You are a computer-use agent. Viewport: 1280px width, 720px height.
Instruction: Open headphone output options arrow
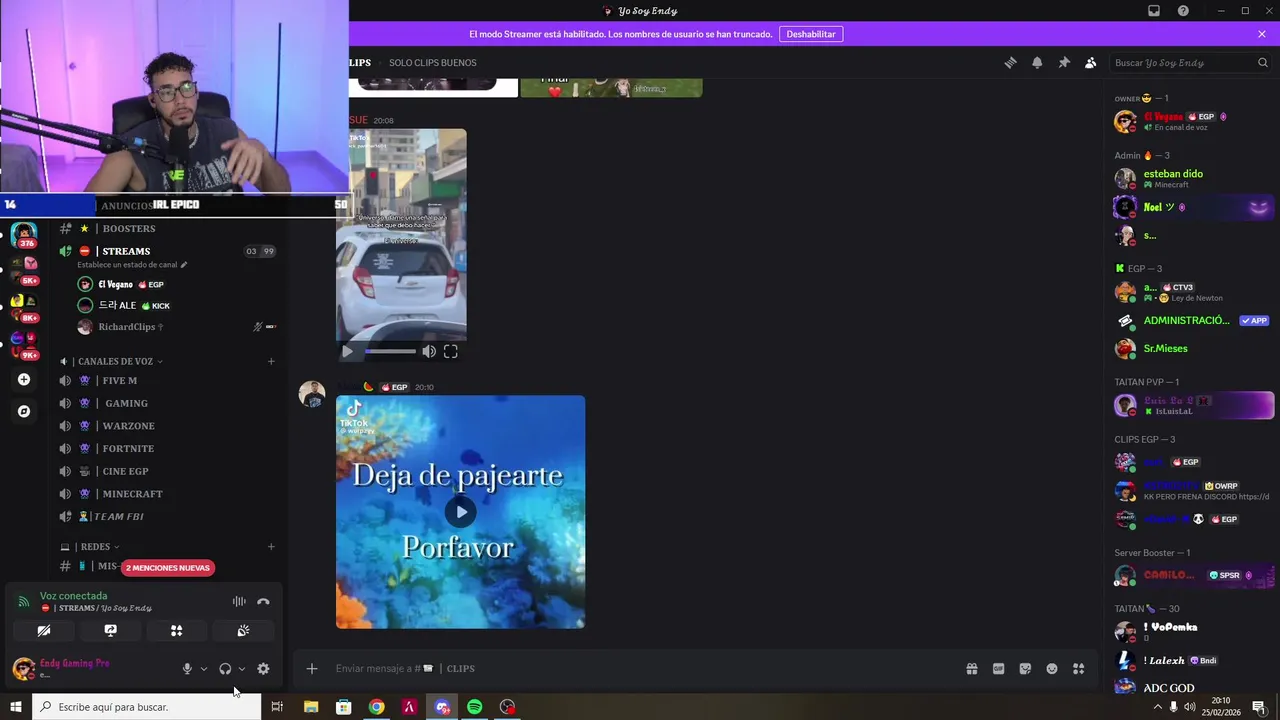[x=242, y=669]
